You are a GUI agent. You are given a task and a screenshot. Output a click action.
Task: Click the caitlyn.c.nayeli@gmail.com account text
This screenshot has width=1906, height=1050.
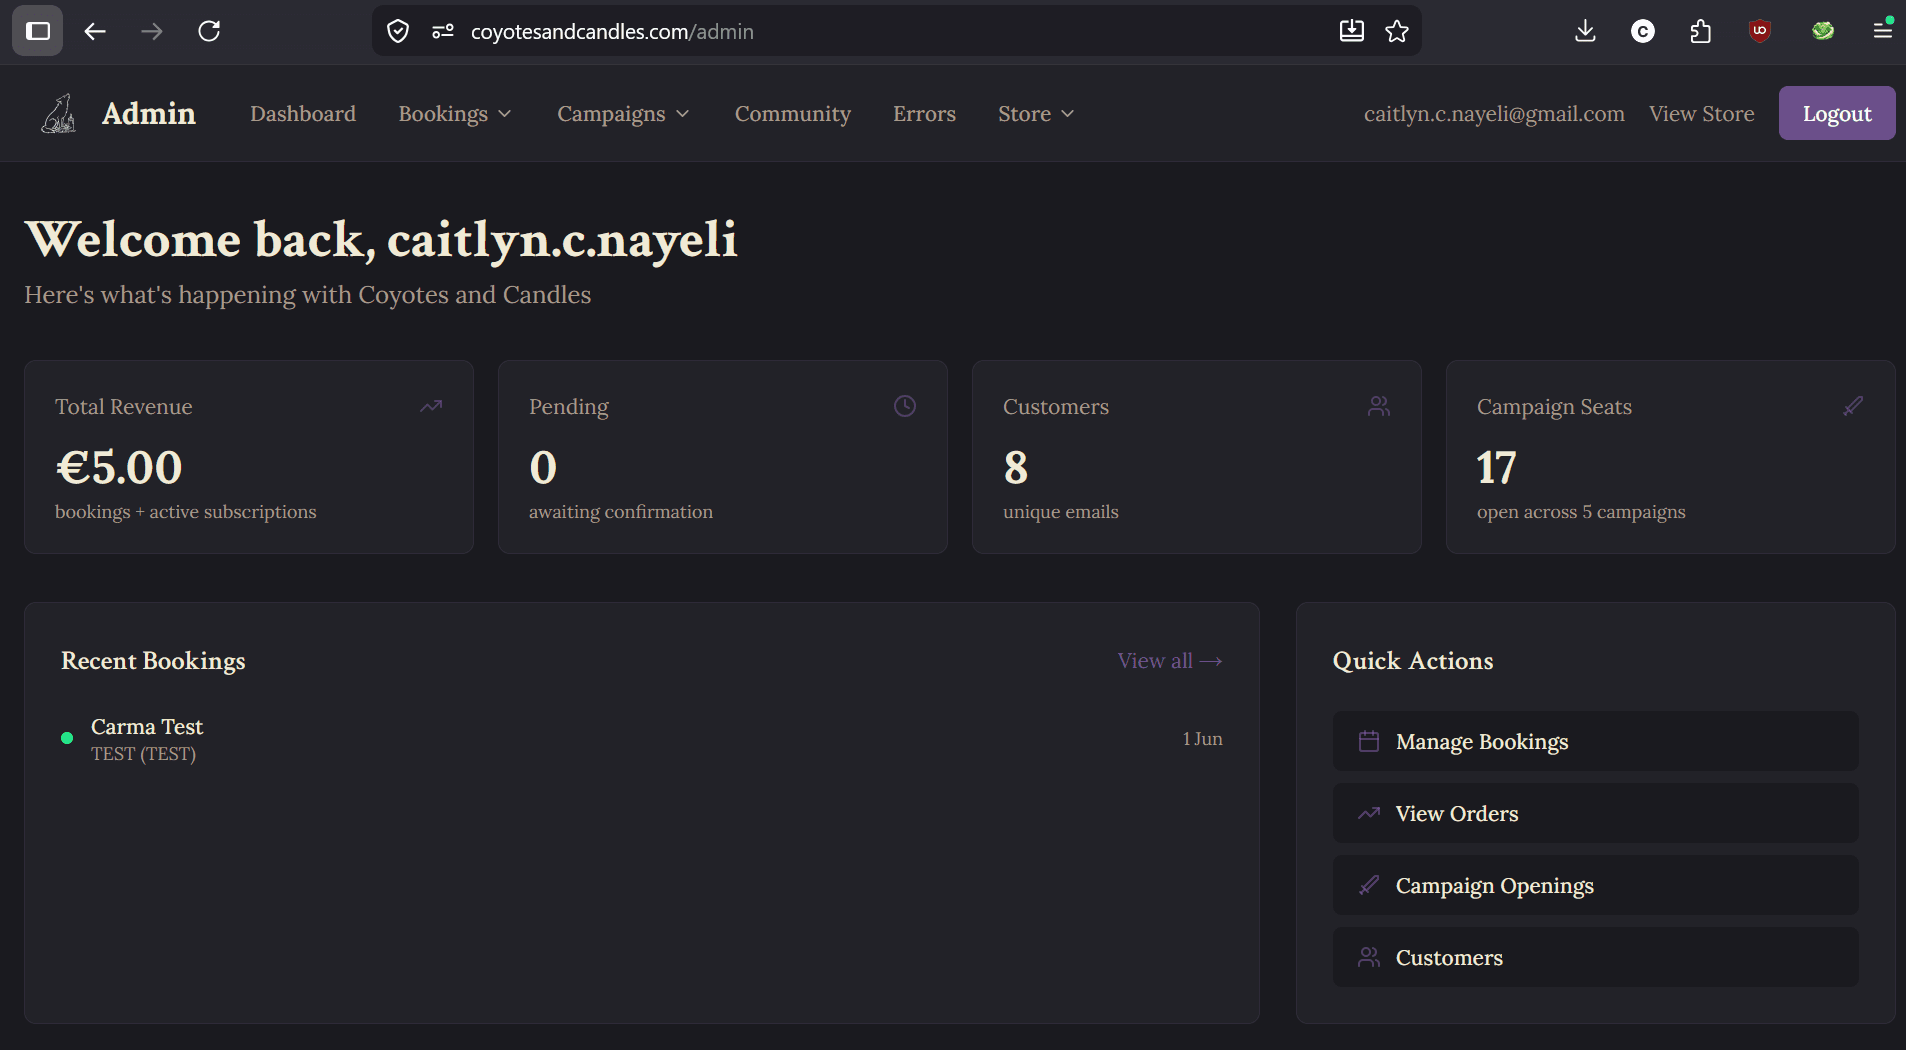coord(1494,114)
